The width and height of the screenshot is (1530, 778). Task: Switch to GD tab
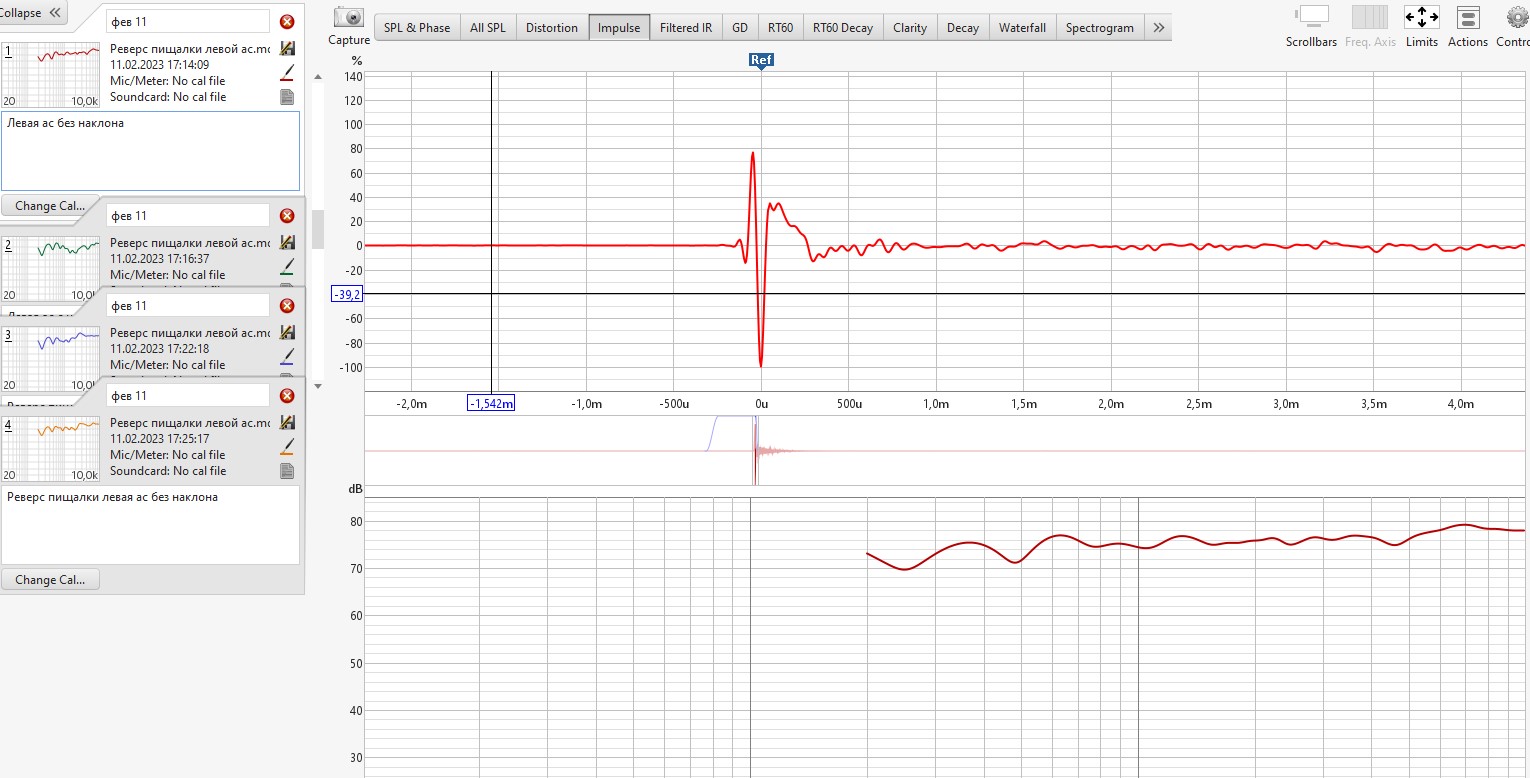[x=740, y=28]
